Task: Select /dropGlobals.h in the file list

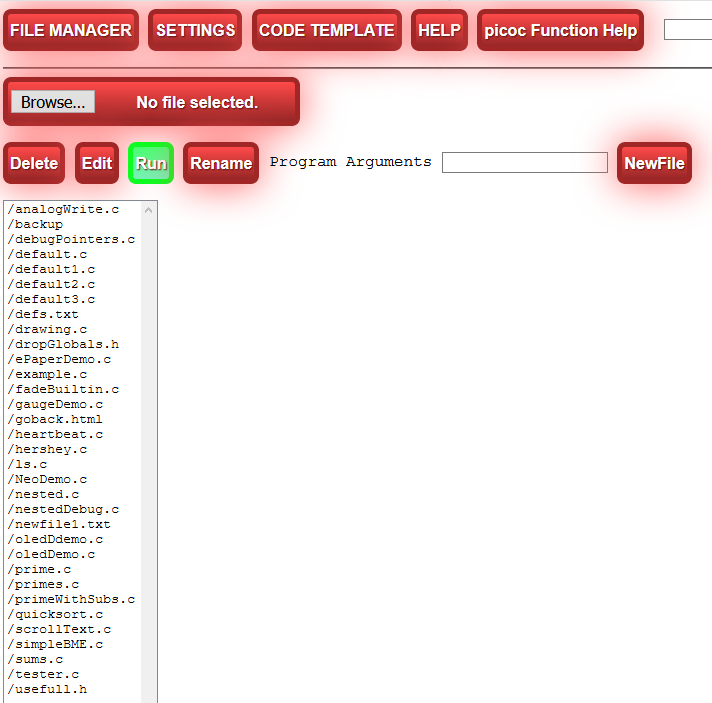Action: [x=73, y=344]
